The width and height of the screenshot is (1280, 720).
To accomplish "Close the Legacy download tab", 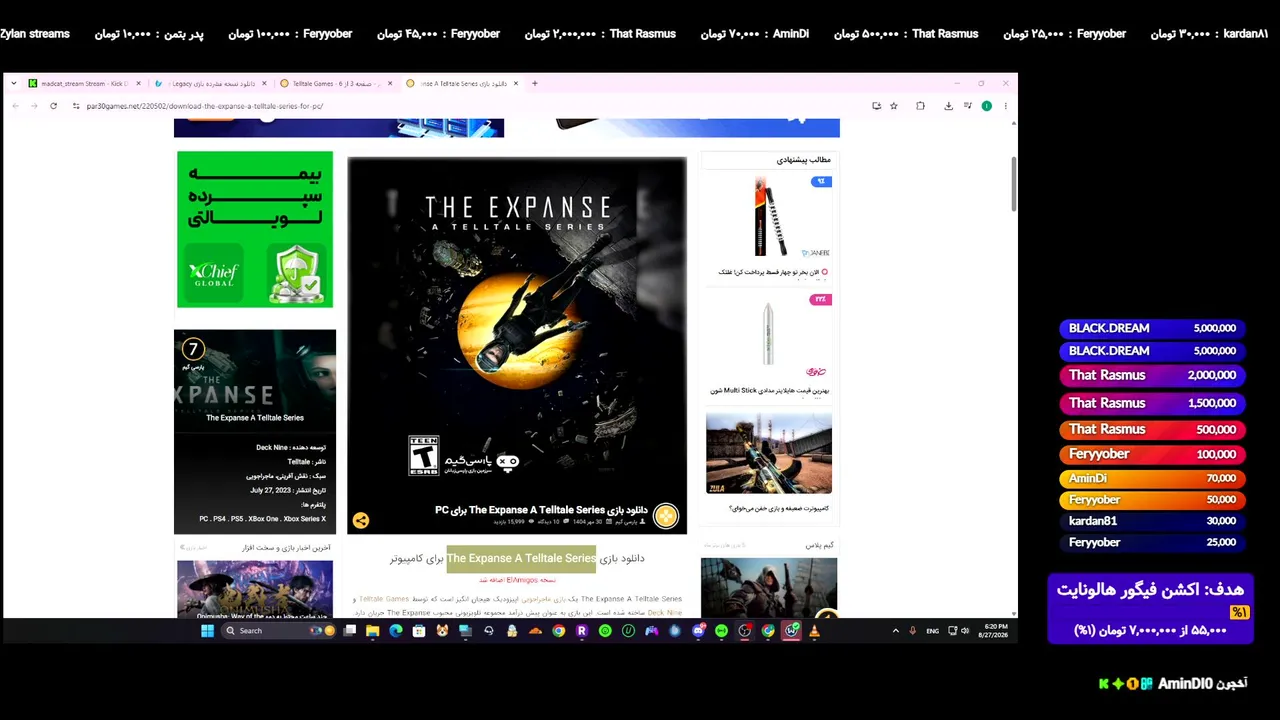I will 264,84.
